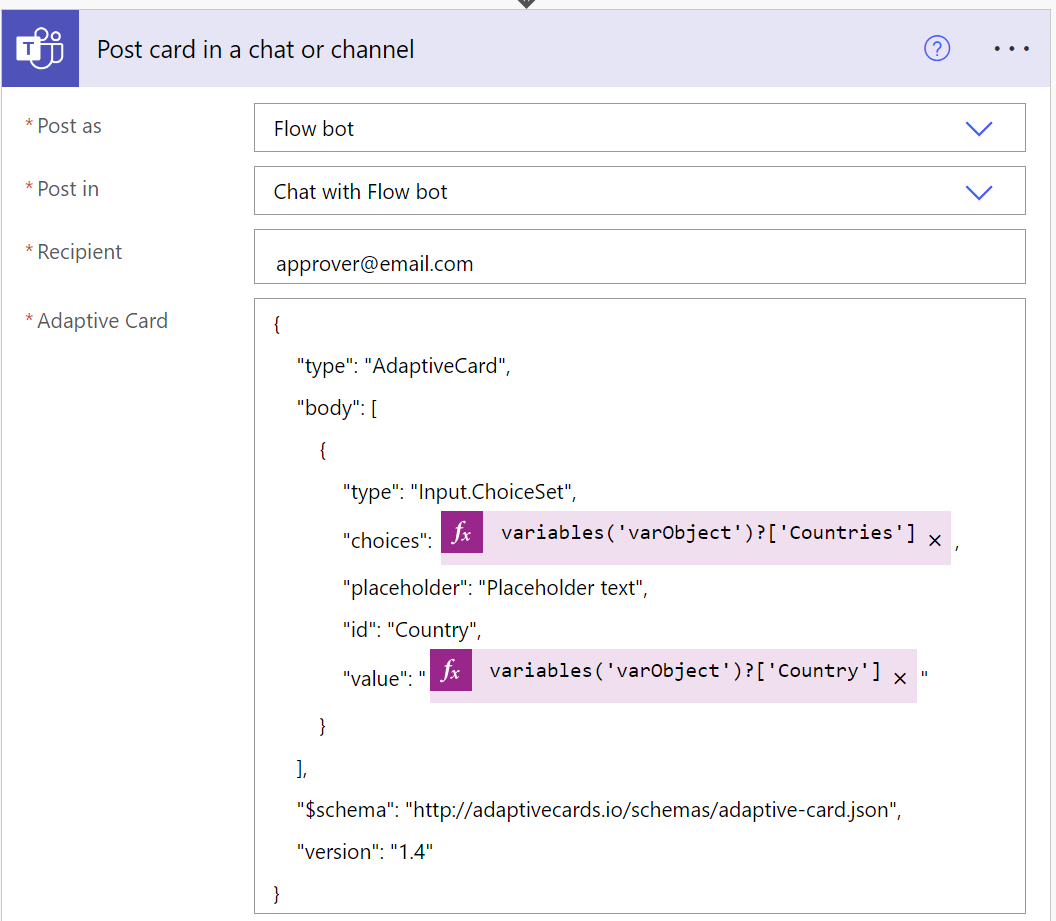Viewport: 1056px width, 921px height.
Task: Click the fx icon on the Country expression
Action: coord(449,670)
